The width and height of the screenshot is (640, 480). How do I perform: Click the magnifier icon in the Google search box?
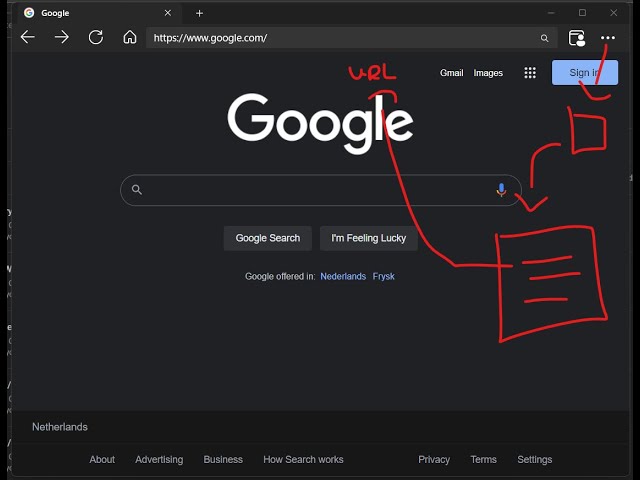coord(137,189)
